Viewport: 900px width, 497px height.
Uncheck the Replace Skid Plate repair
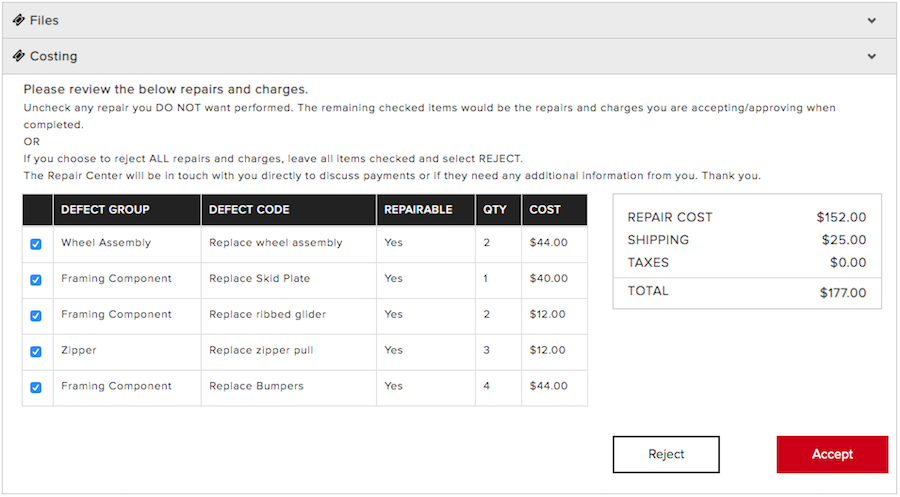(36, 279)
